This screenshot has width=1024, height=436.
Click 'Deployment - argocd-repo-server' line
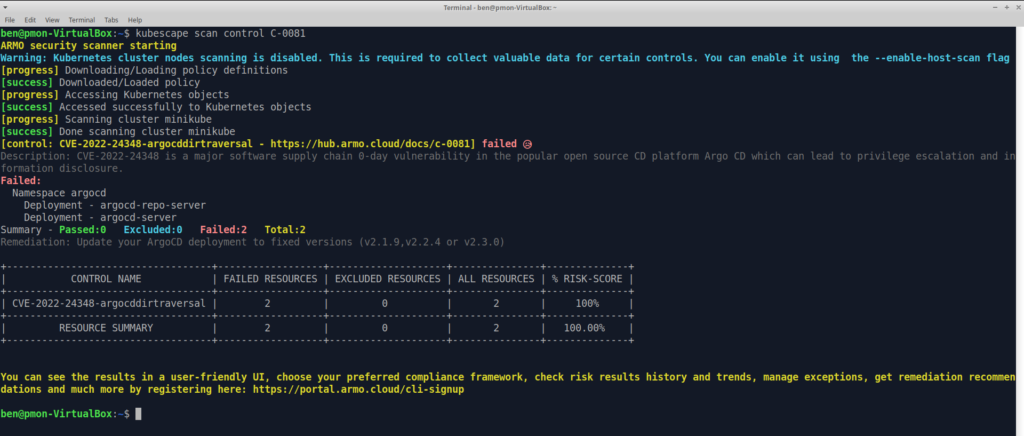[115, 205]
